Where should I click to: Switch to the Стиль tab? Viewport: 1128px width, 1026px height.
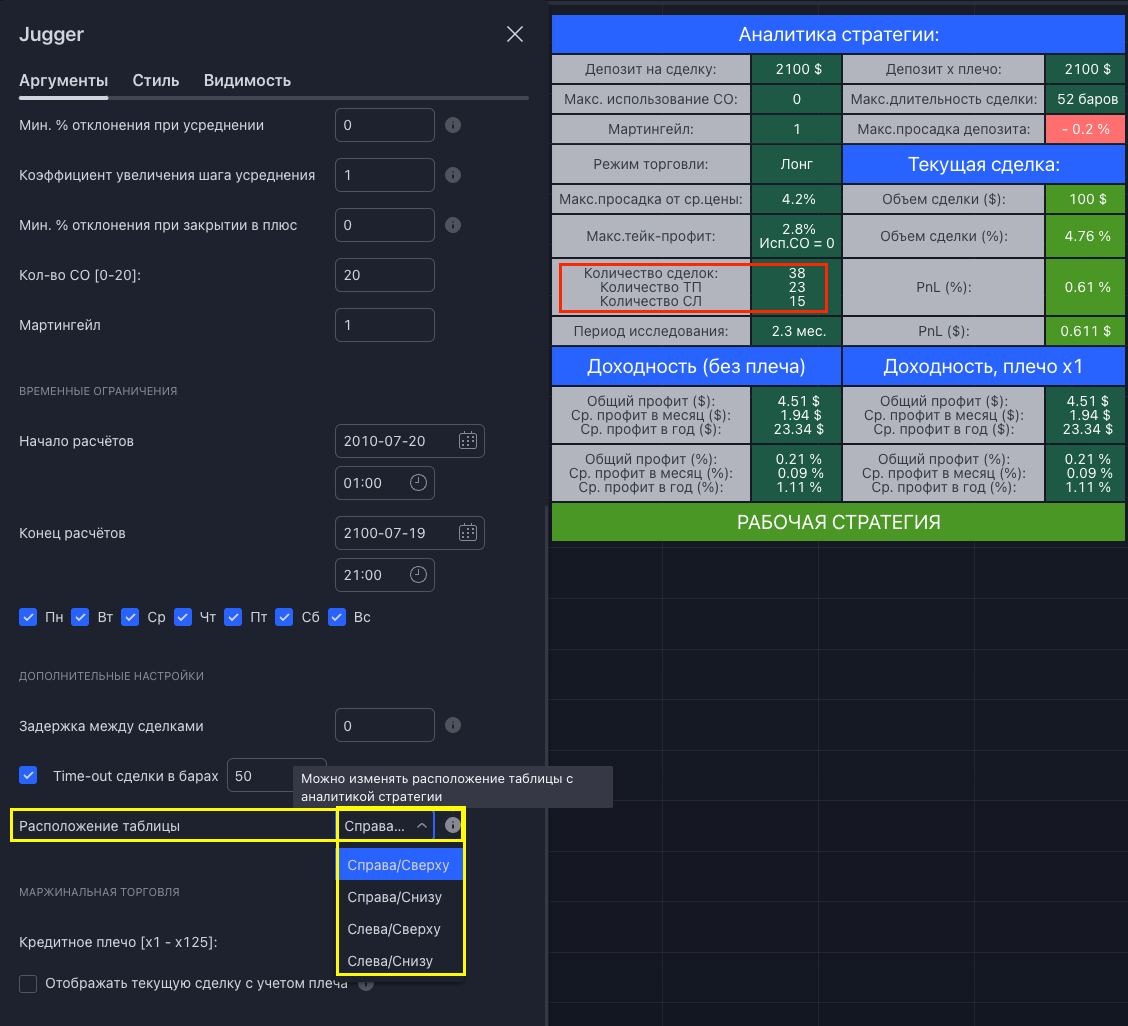pyautogui.click(x=156, y=80)
